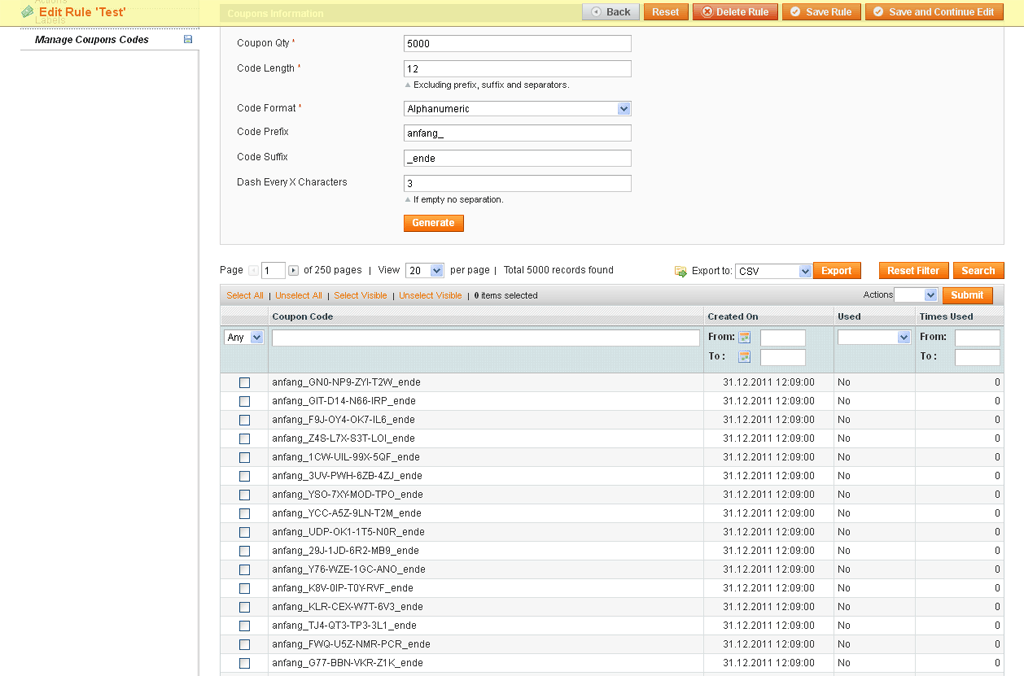Click the Created On From date field
The width and height of the screenshot is (1024, 676).
pos(783,338)
